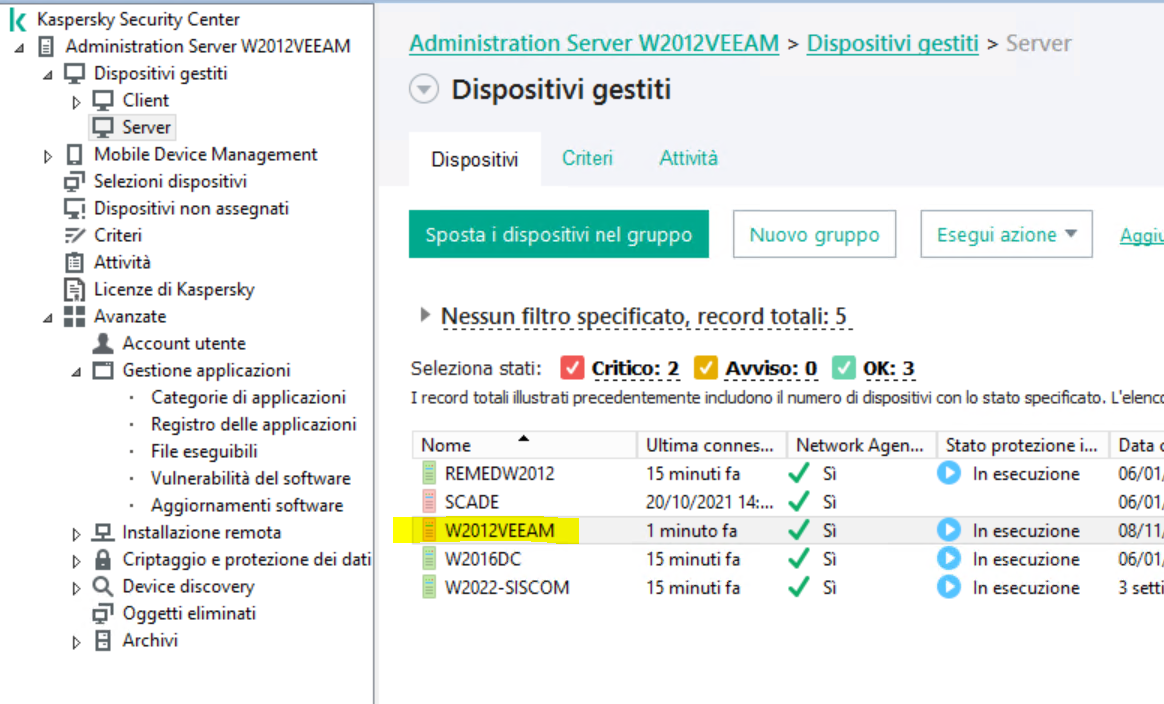Toggle the OK status filter checkbox

(843, 368)
